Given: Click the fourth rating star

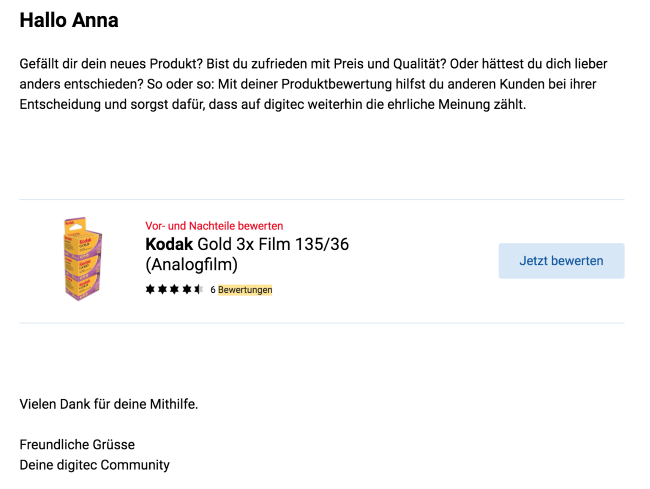Looking at the screenshot, I should coord(186,290).
